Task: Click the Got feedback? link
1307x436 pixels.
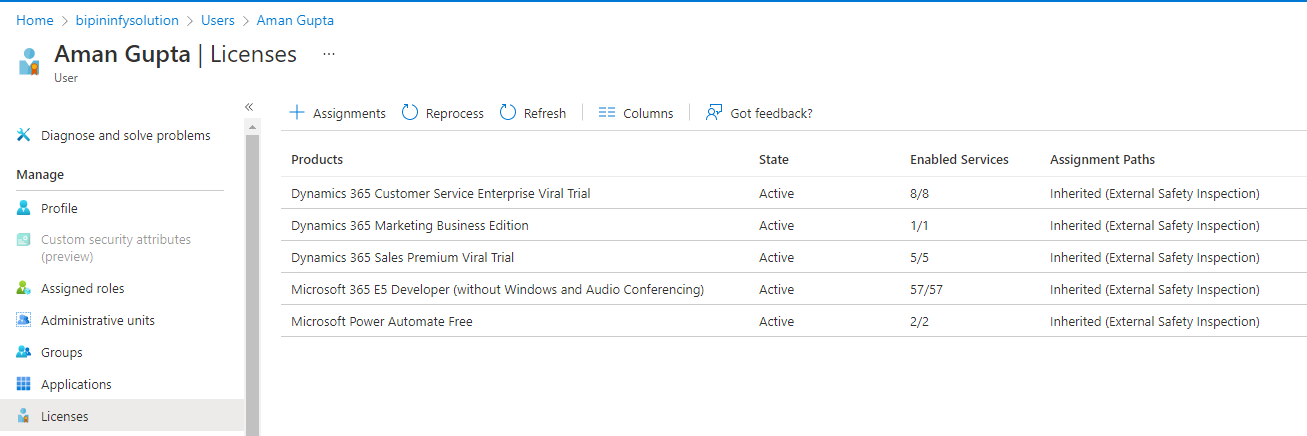Action: [771, 113]
